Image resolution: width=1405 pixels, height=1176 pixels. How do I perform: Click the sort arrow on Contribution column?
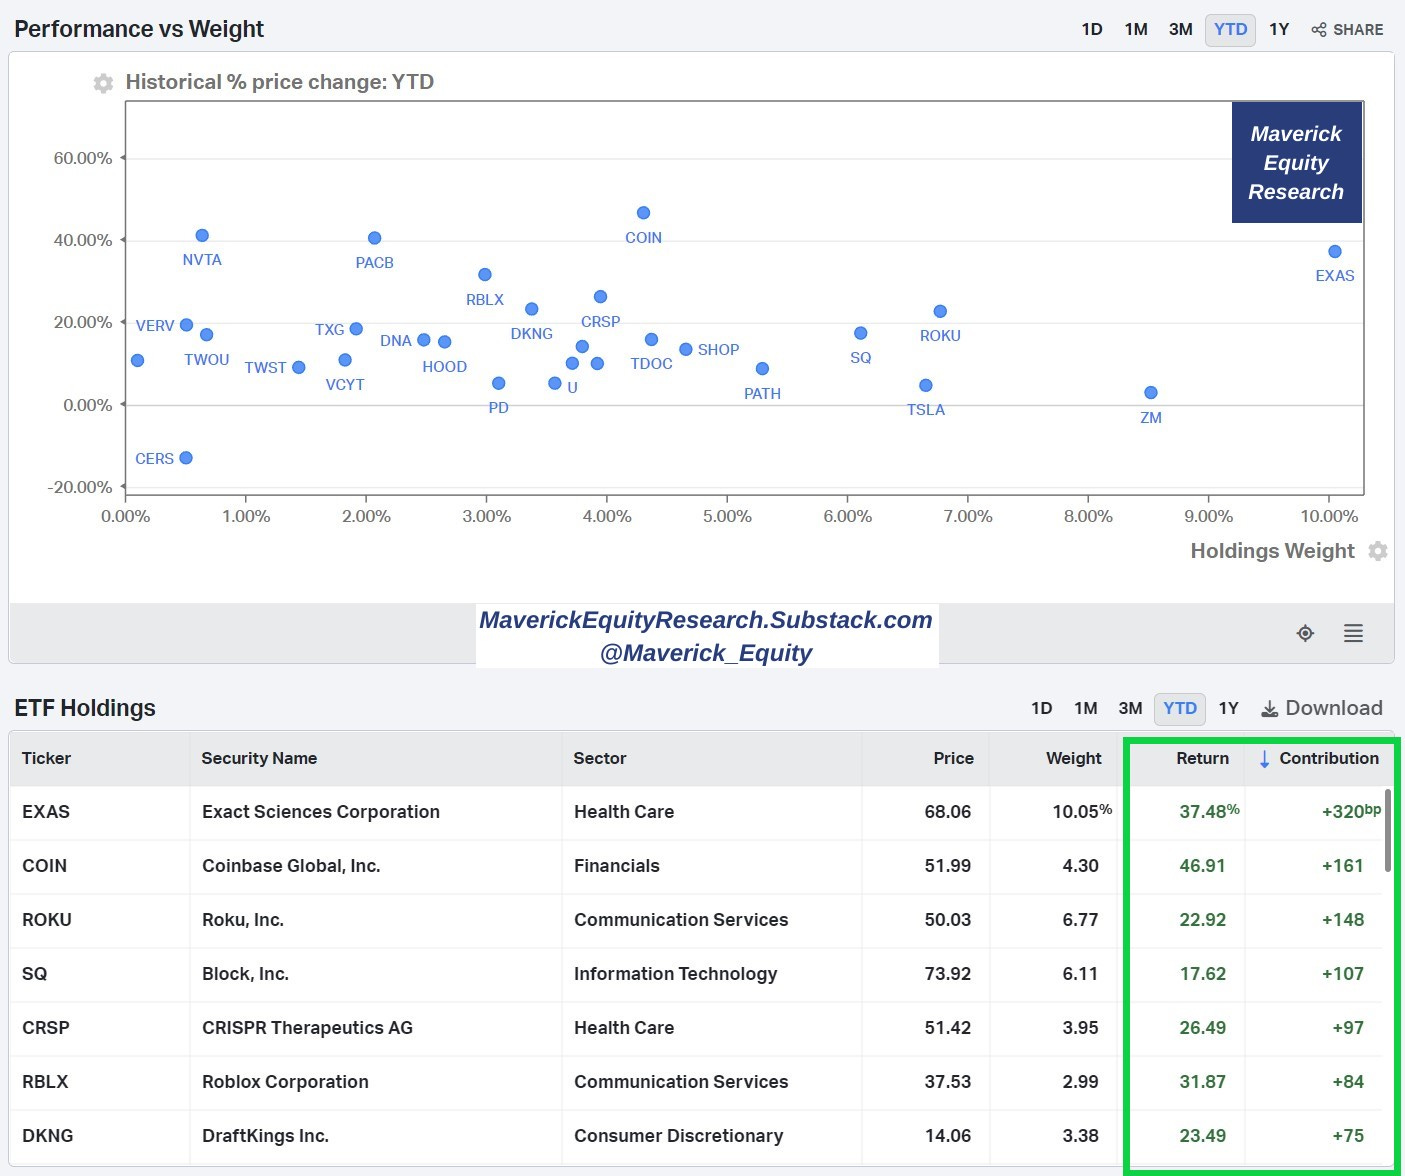1264,759
